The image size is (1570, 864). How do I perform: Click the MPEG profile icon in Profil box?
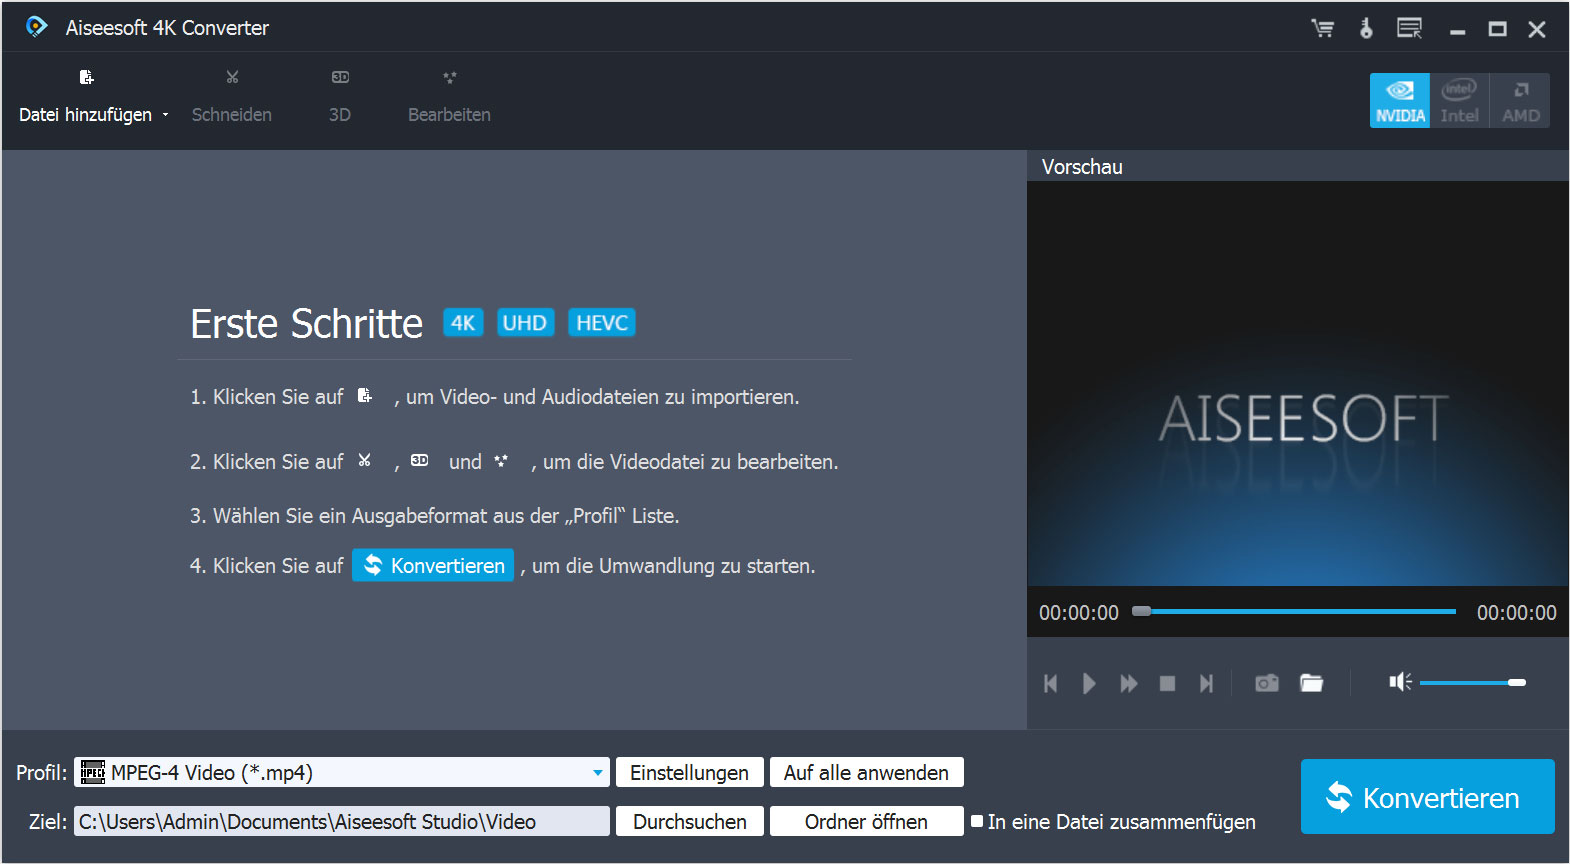click(x=93, y=772)
